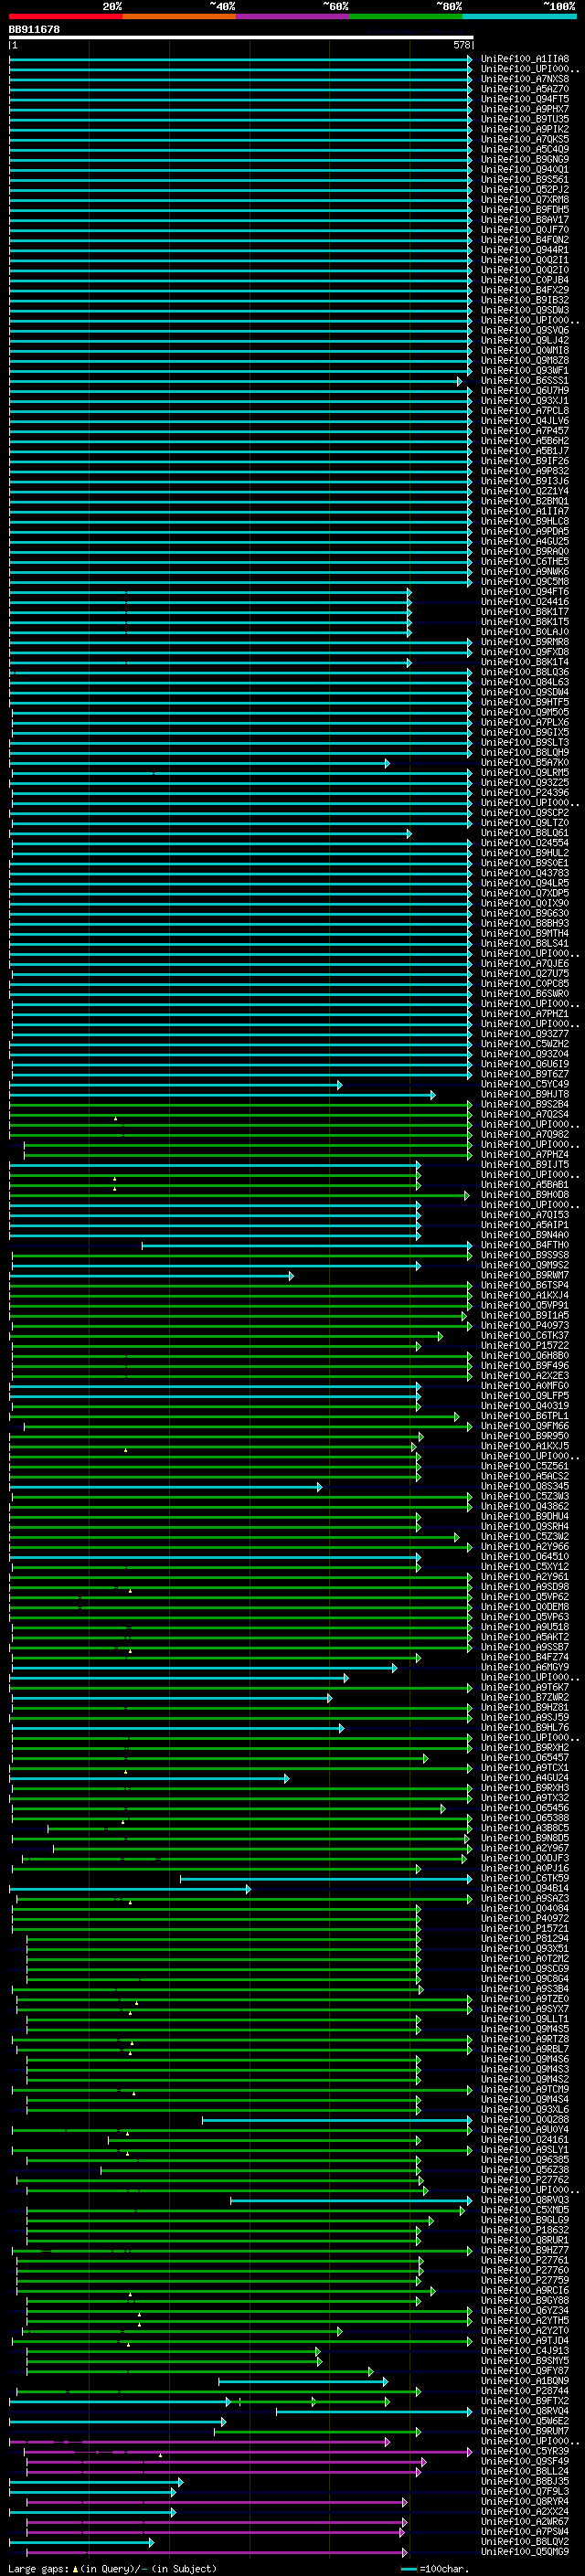Open hit UniRef100_A7NXS8
Image resolution: width=585 pixels, height=2576 pixels.
click(525, 79)
